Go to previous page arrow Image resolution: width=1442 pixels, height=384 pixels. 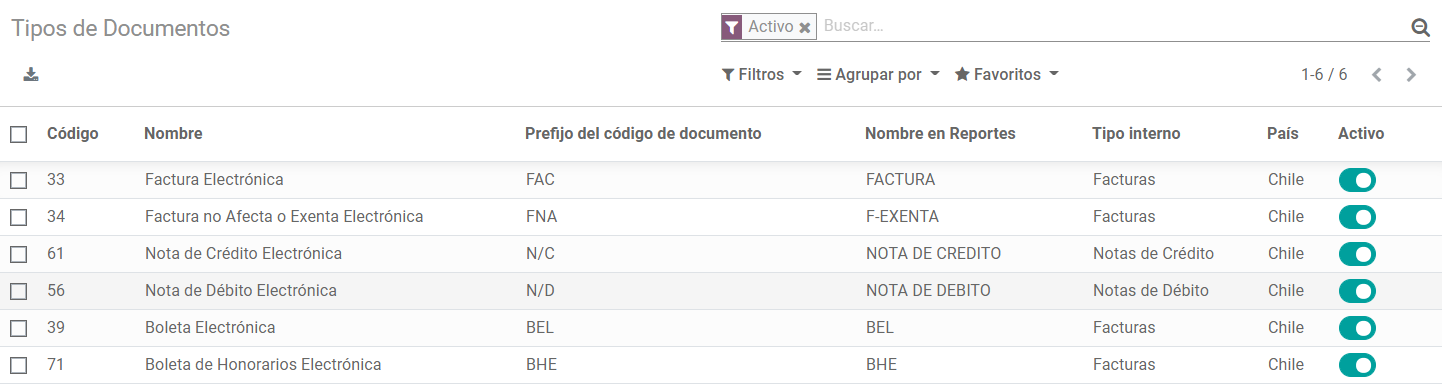click(1377, 75)
